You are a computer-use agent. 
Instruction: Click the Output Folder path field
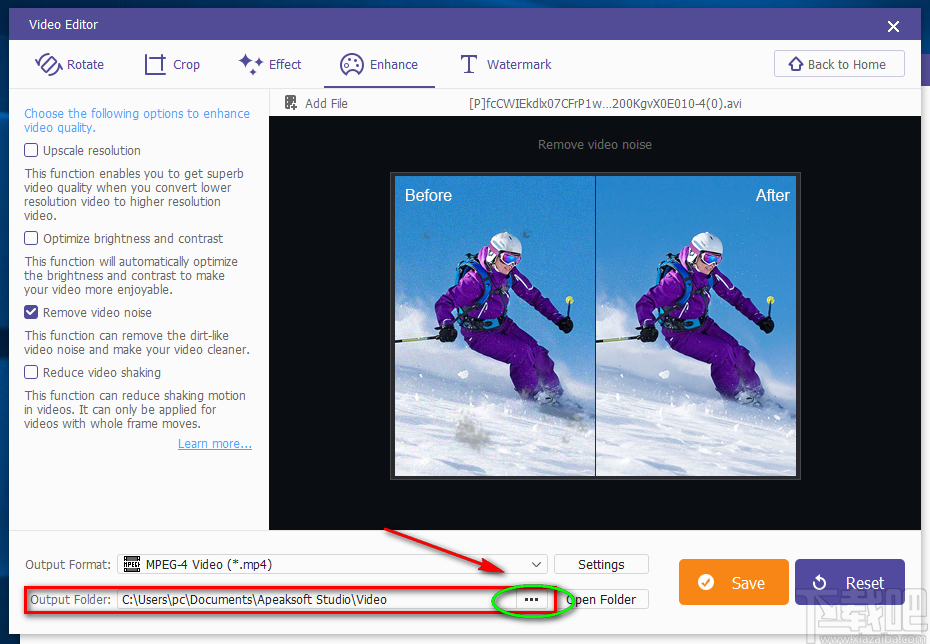[x=317, y=600]
